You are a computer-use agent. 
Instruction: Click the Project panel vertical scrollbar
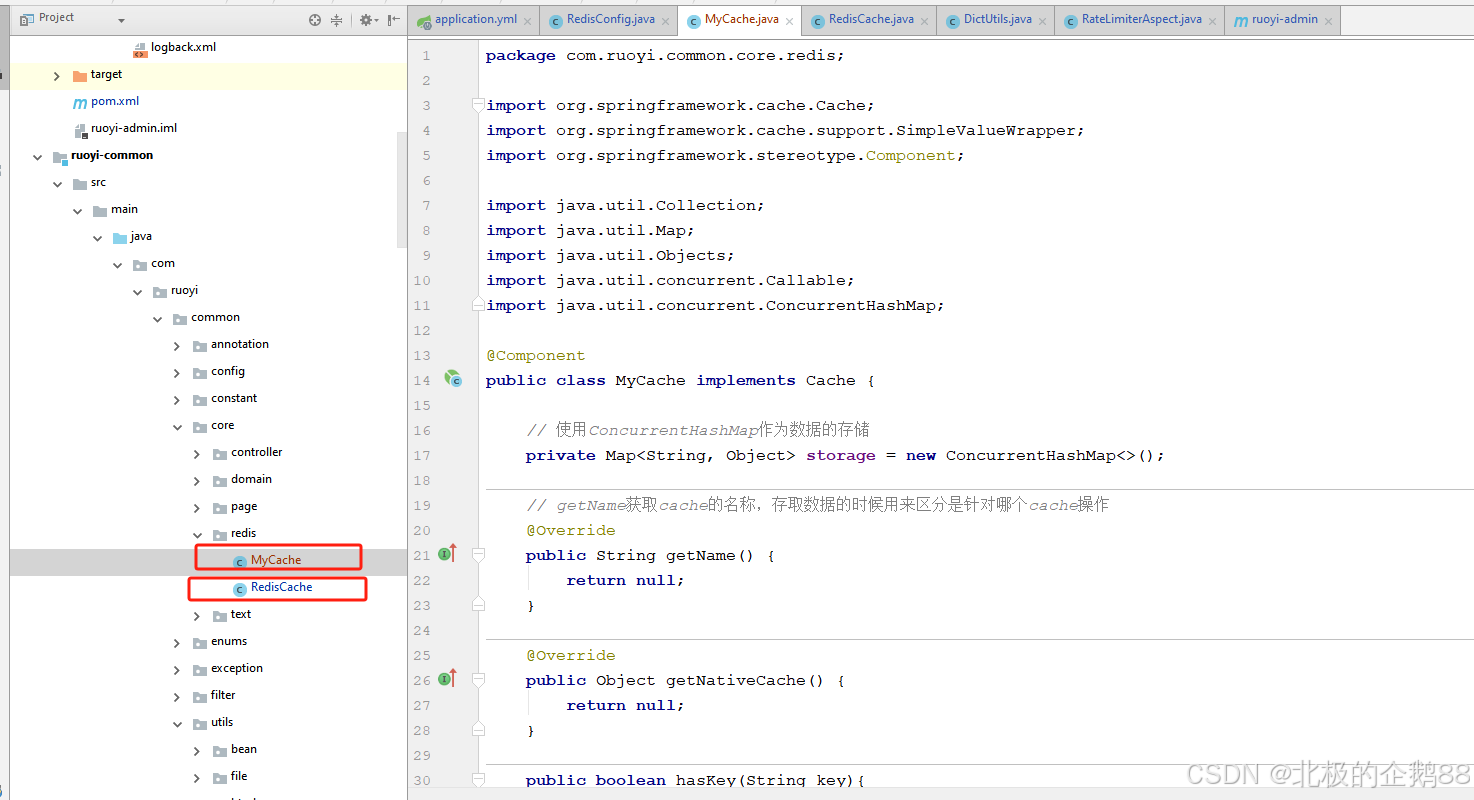pos(402,189)
